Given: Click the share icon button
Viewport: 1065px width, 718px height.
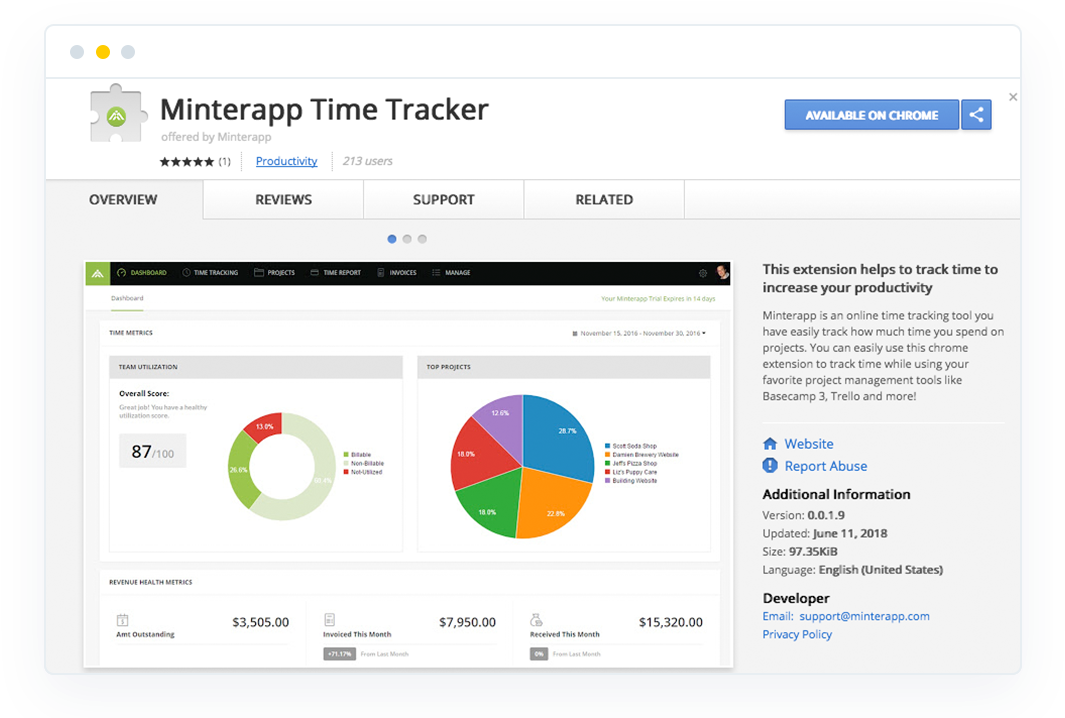Looking at the screenshot, I should [976, 115].
